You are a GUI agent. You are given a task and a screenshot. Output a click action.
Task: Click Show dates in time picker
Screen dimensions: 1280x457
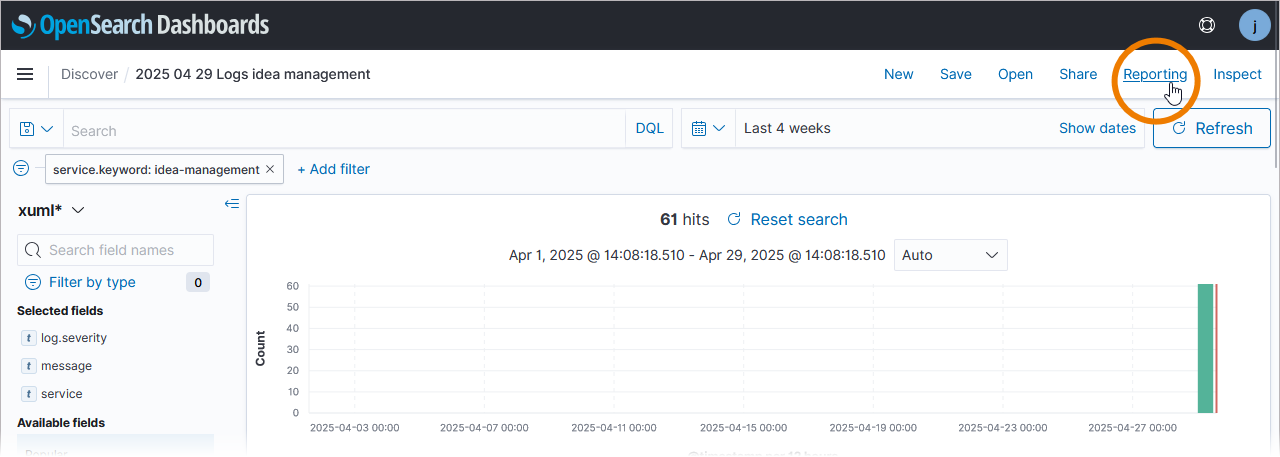[x=1097, y=128]
